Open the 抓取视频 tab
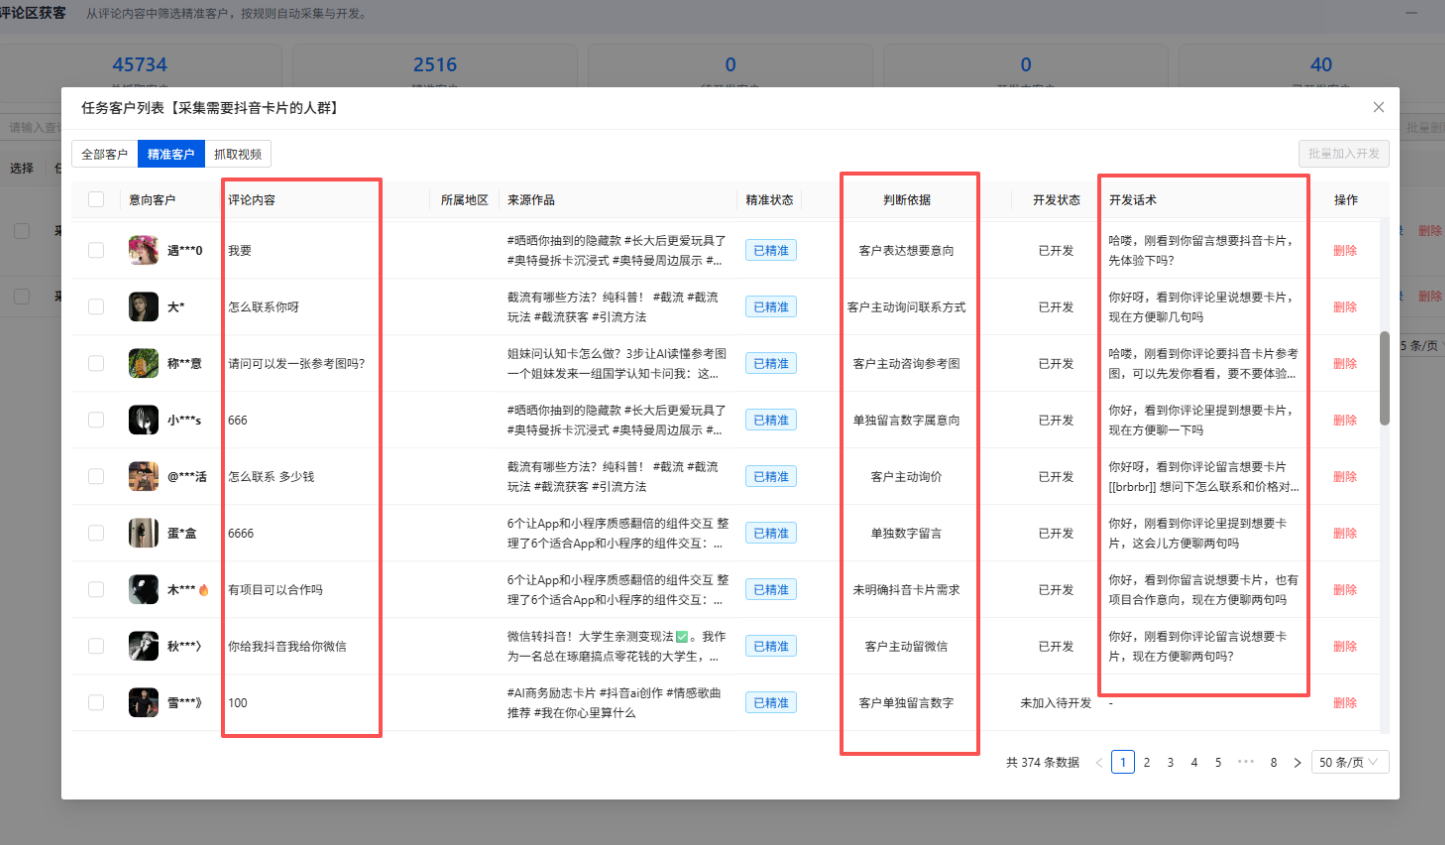 tap(238, 154)
